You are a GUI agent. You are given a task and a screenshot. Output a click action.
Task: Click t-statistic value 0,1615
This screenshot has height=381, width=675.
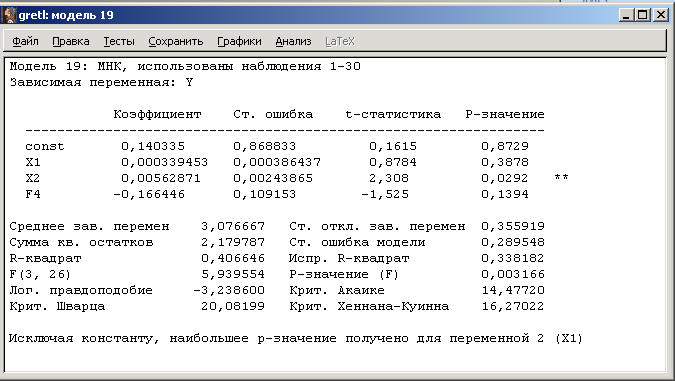tap(393, 146)
